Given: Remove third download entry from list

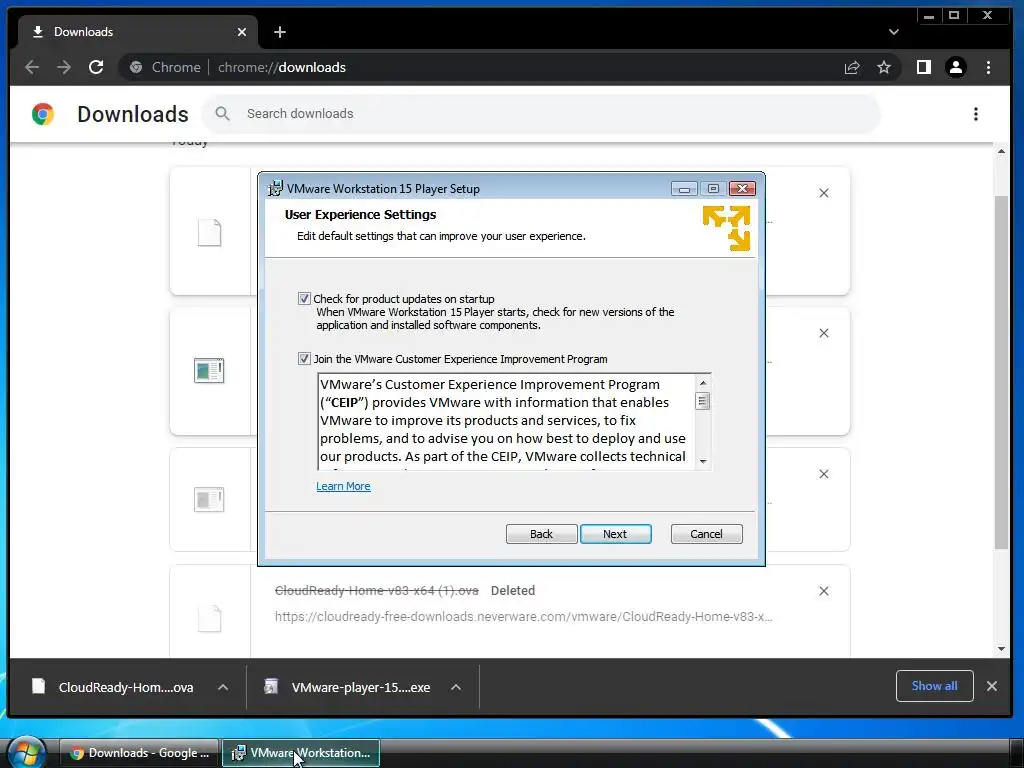Looking at the screenshot, I should pyautogui.click(x=824, y=474).
